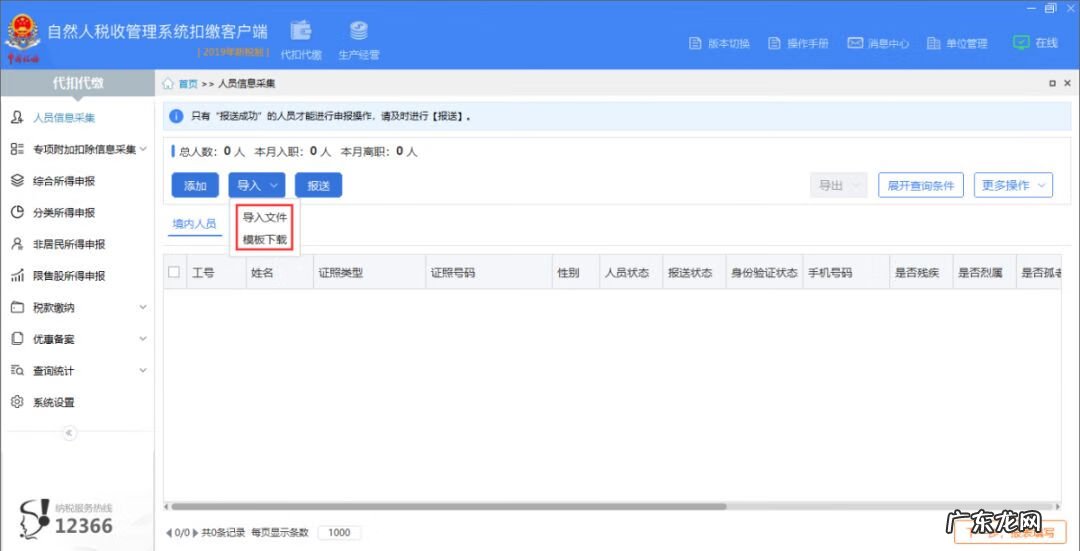
Task: Open the 生产经营 module icon
Action: click(359, 31)
